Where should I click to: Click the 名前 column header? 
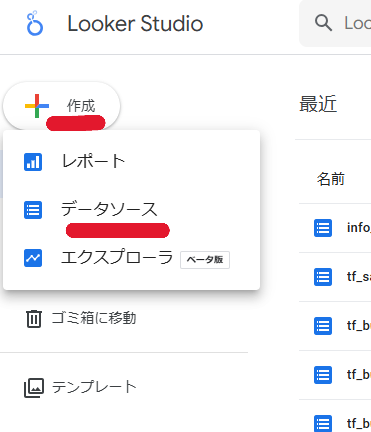331,179
